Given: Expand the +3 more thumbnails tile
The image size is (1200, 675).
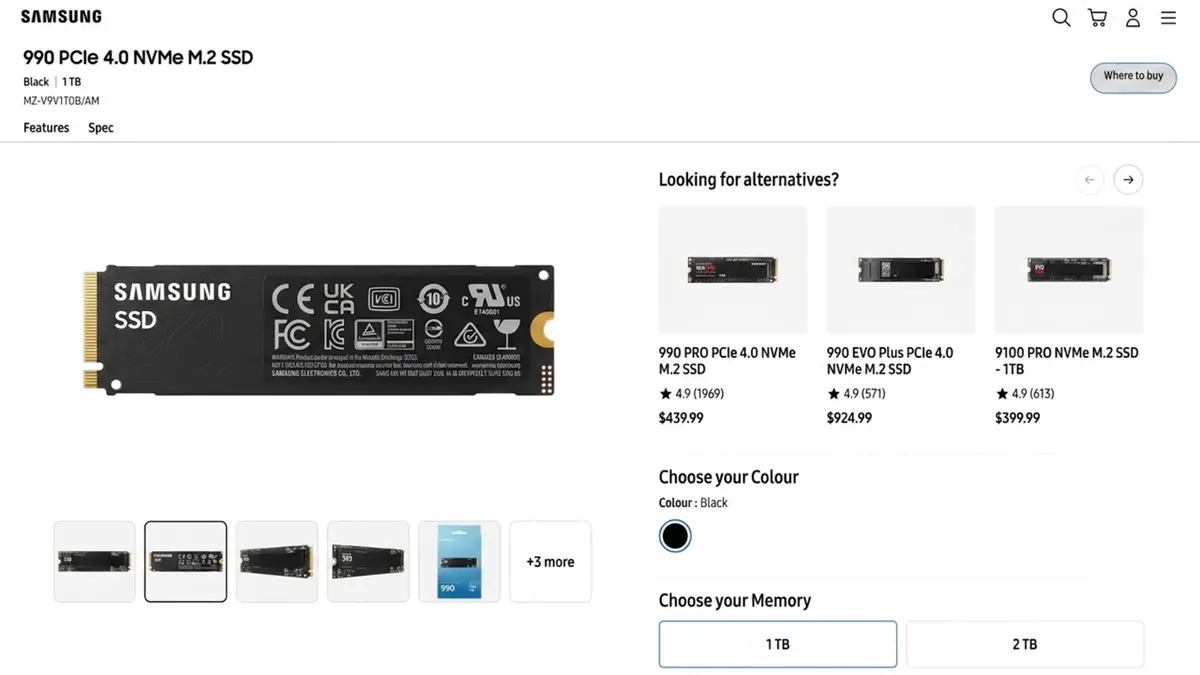Looking at the screenshot, I should 550,562.
